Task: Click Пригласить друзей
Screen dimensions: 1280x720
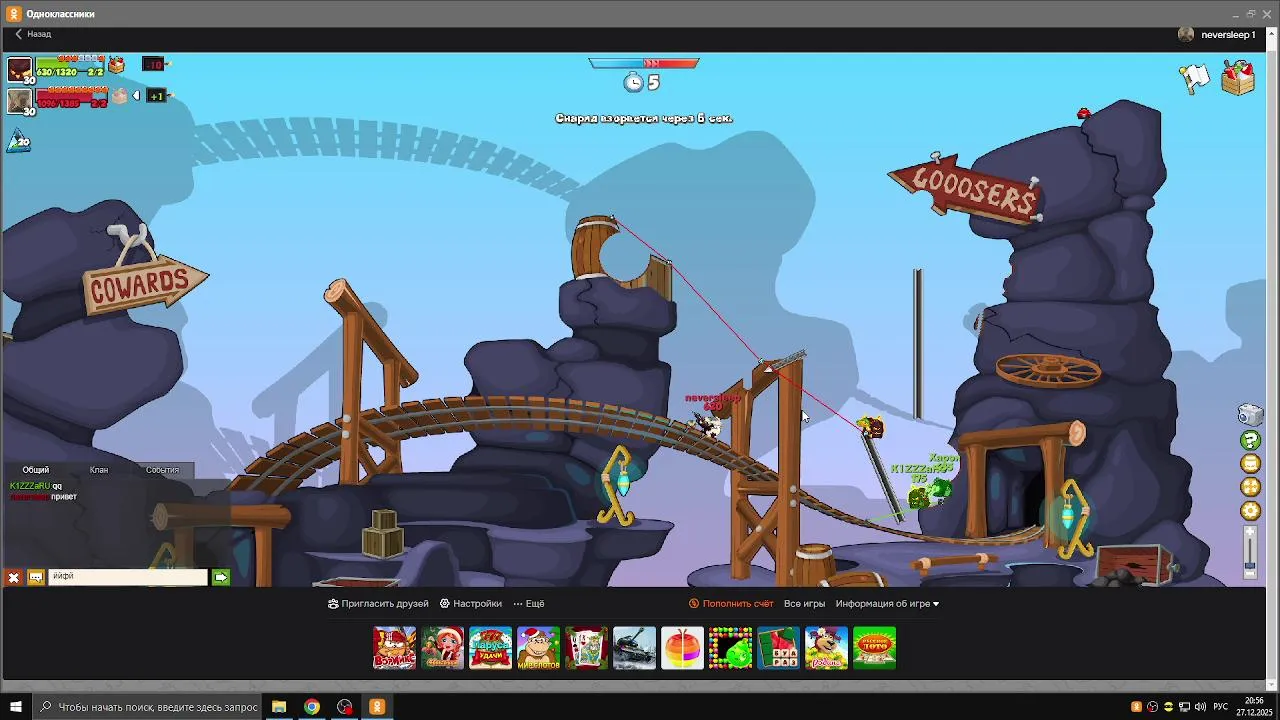Action: (378, 604)
